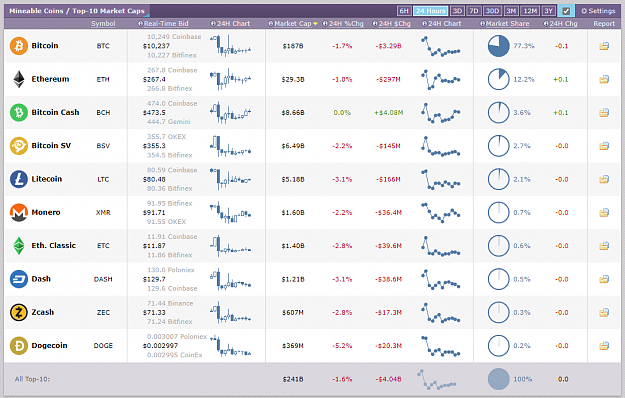
Task: Click the Dogecoin coin name
Action: pyautogui.click(x=49, y=345)
